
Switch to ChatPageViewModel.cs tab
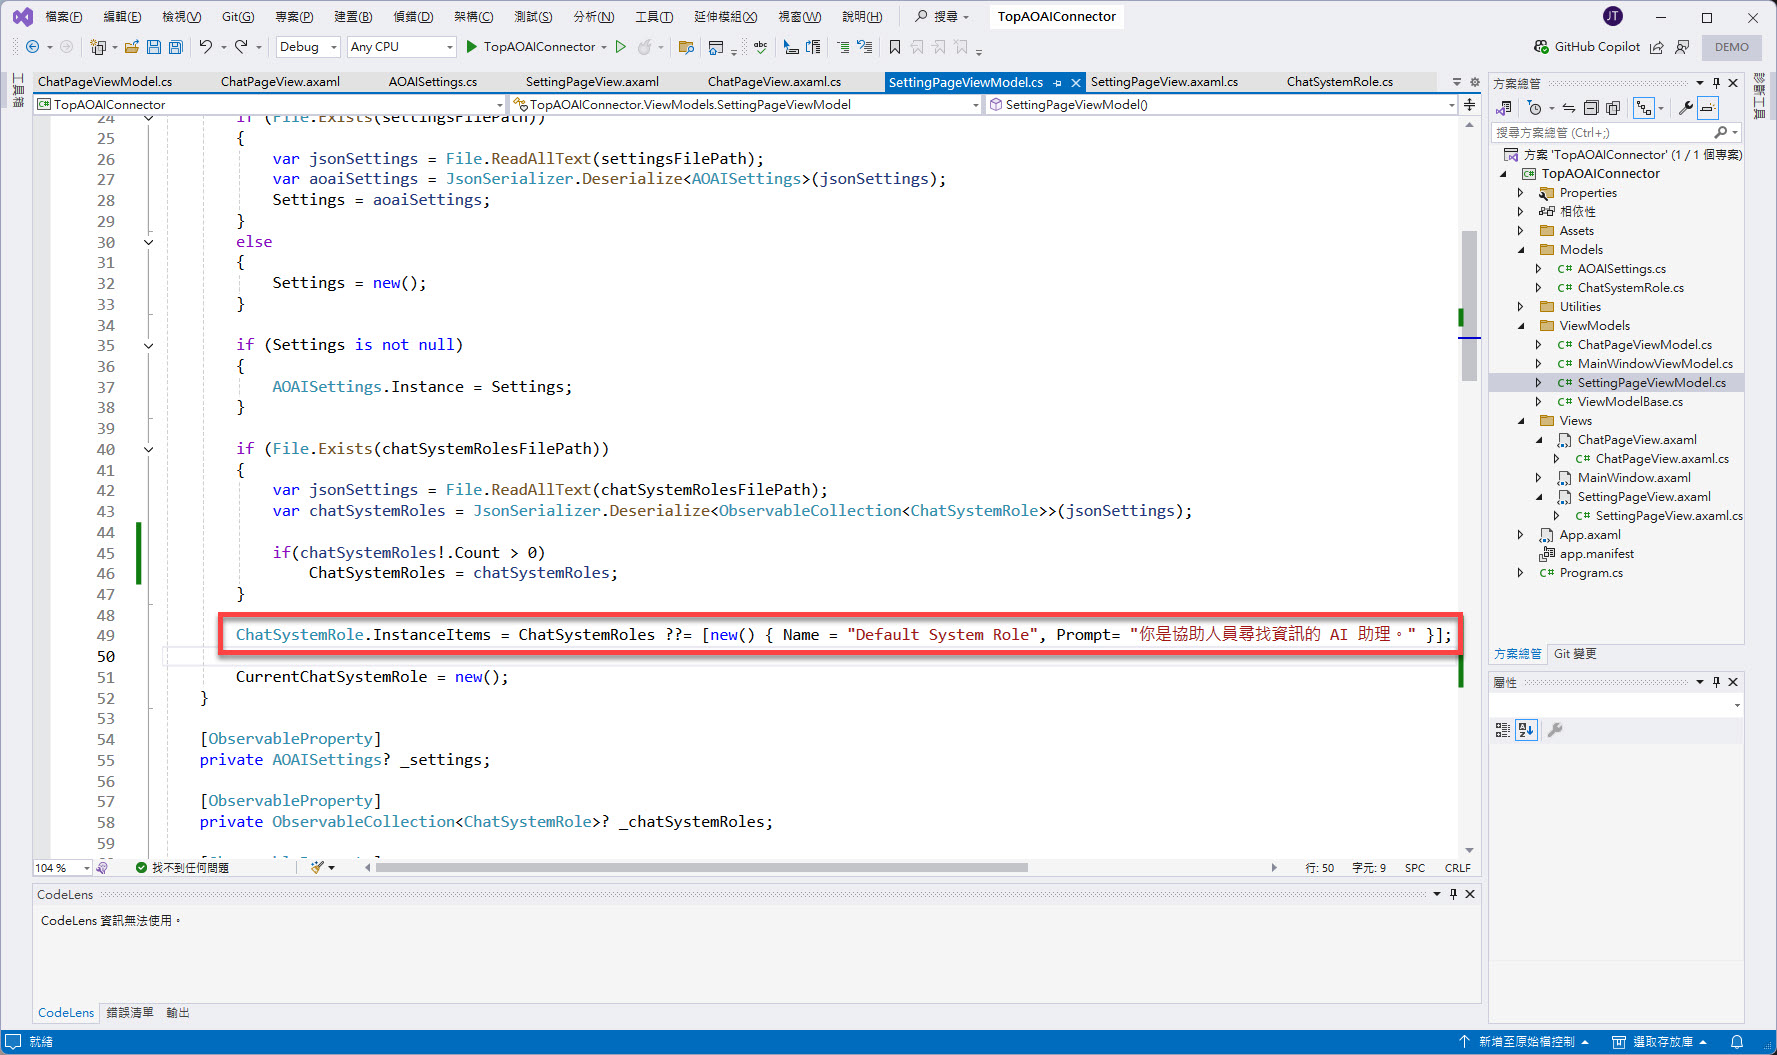coord(105,82)
